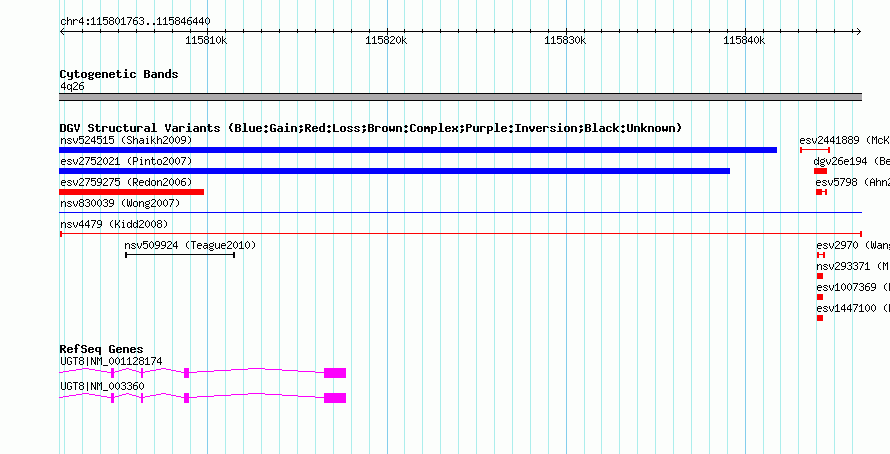This screenshot has width=890, height=454.
Task: Click the Cytogenetic Bands track title
Action: [x=119, y=74]
